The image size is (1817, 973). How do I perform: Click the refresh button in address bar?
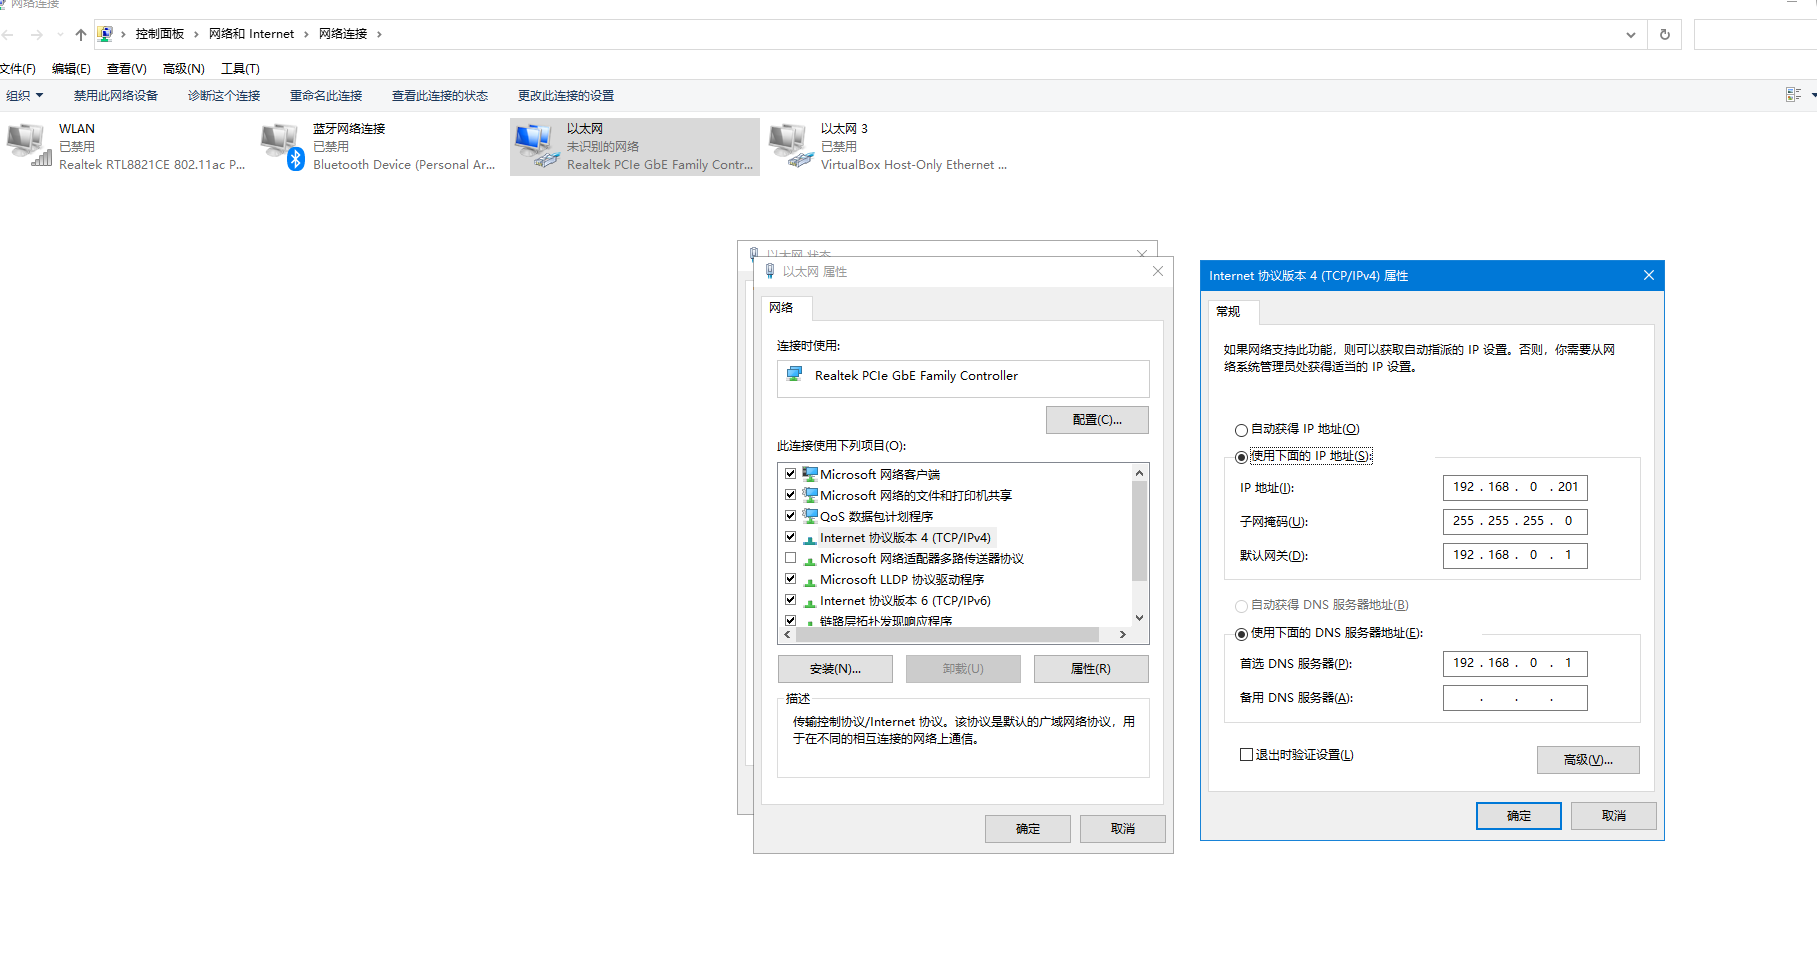(1665, 34)
